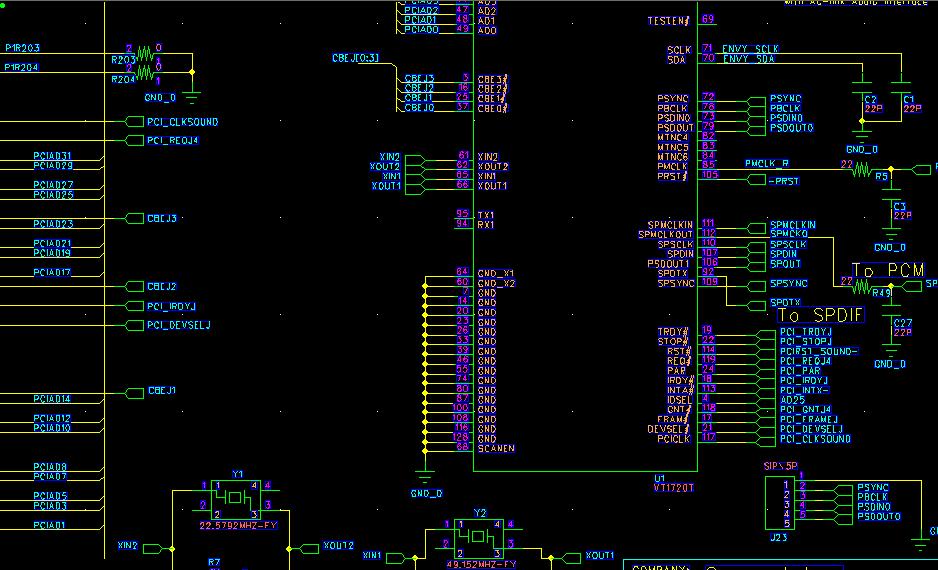Click the R5 resistor symbol
938x570 pixels.
pyautogui.click(x=862, y=169)
